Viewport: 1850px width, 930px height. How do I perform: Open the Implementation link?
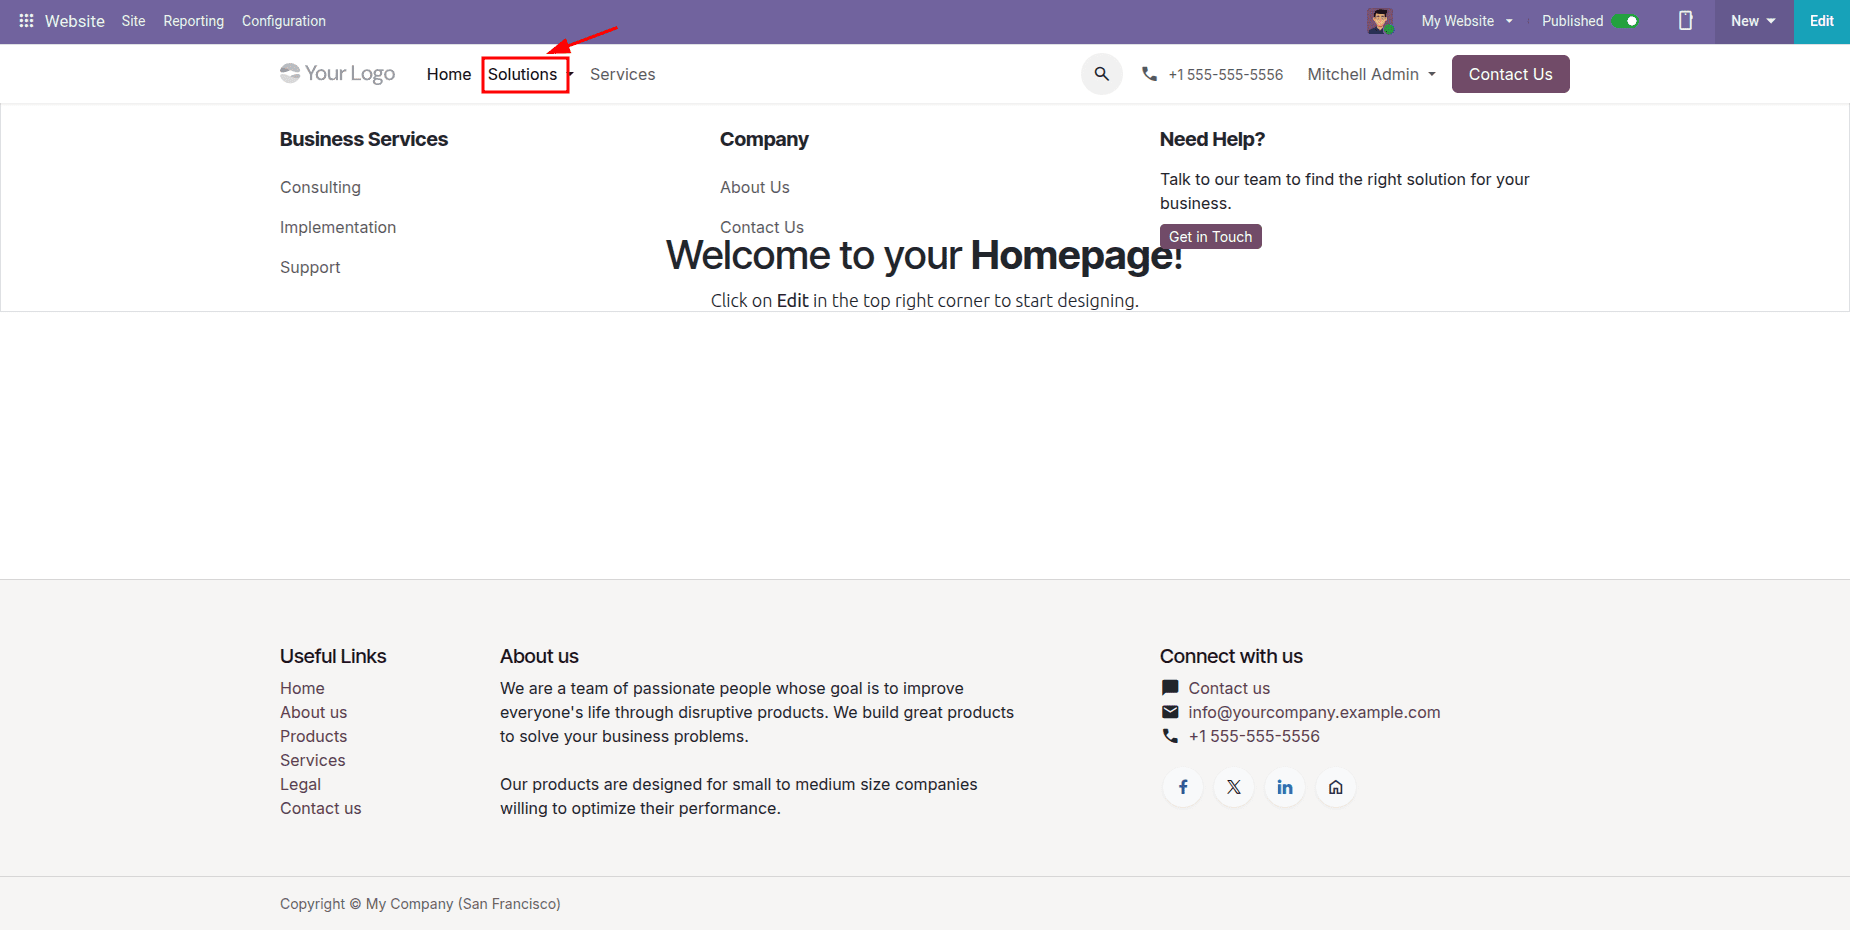pos(338,227)
